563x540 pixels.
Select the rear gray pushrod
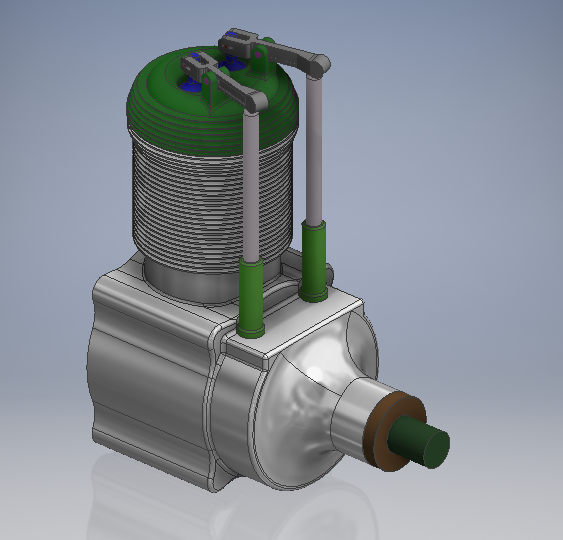314,151
